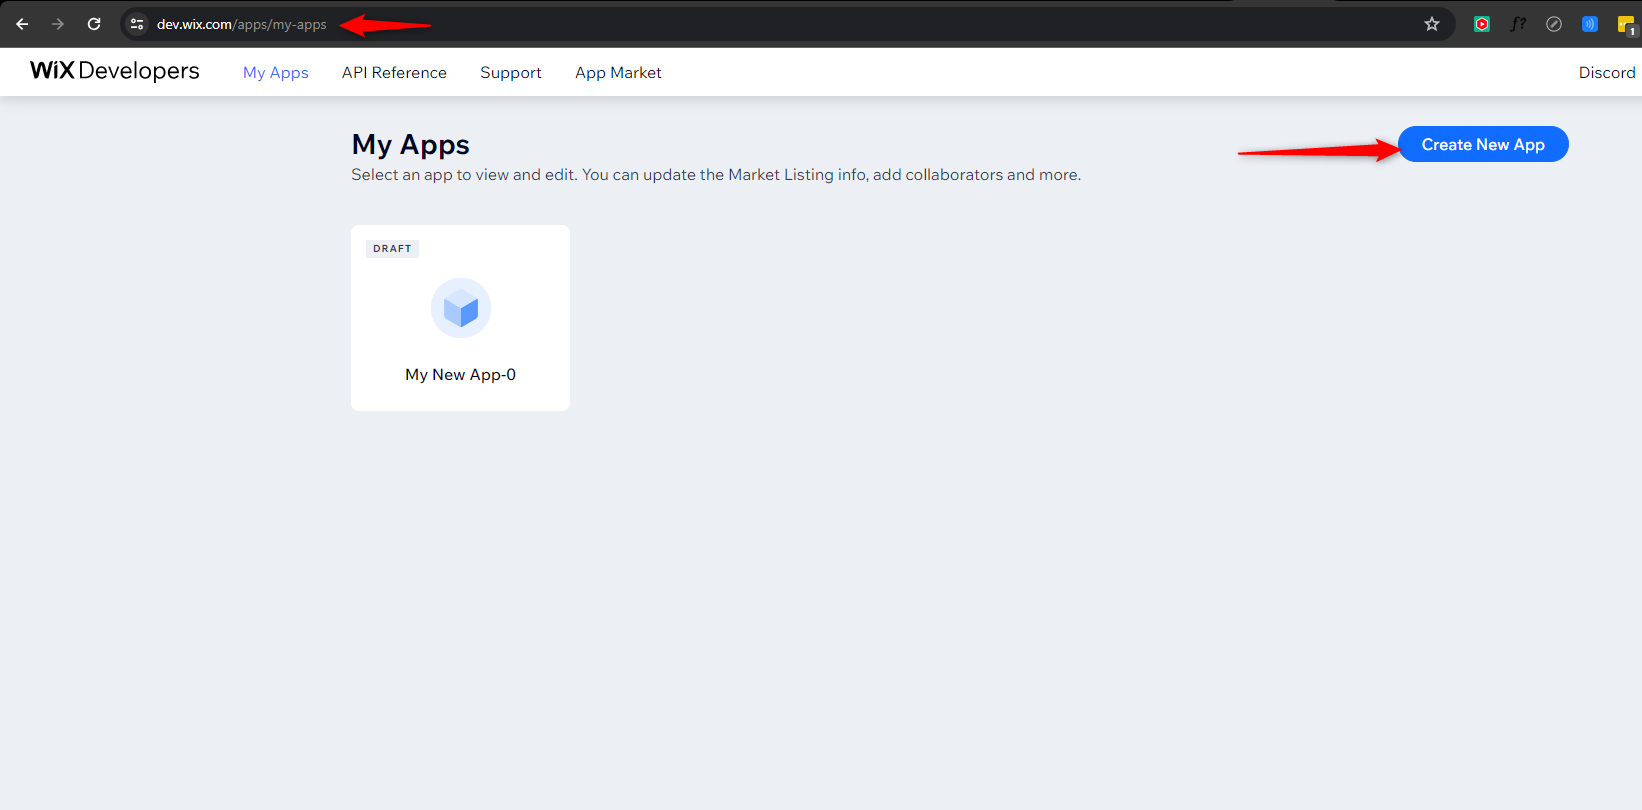Click the My Apps page heading
This screenshot has height=810, width=1642.
(411, 145)
